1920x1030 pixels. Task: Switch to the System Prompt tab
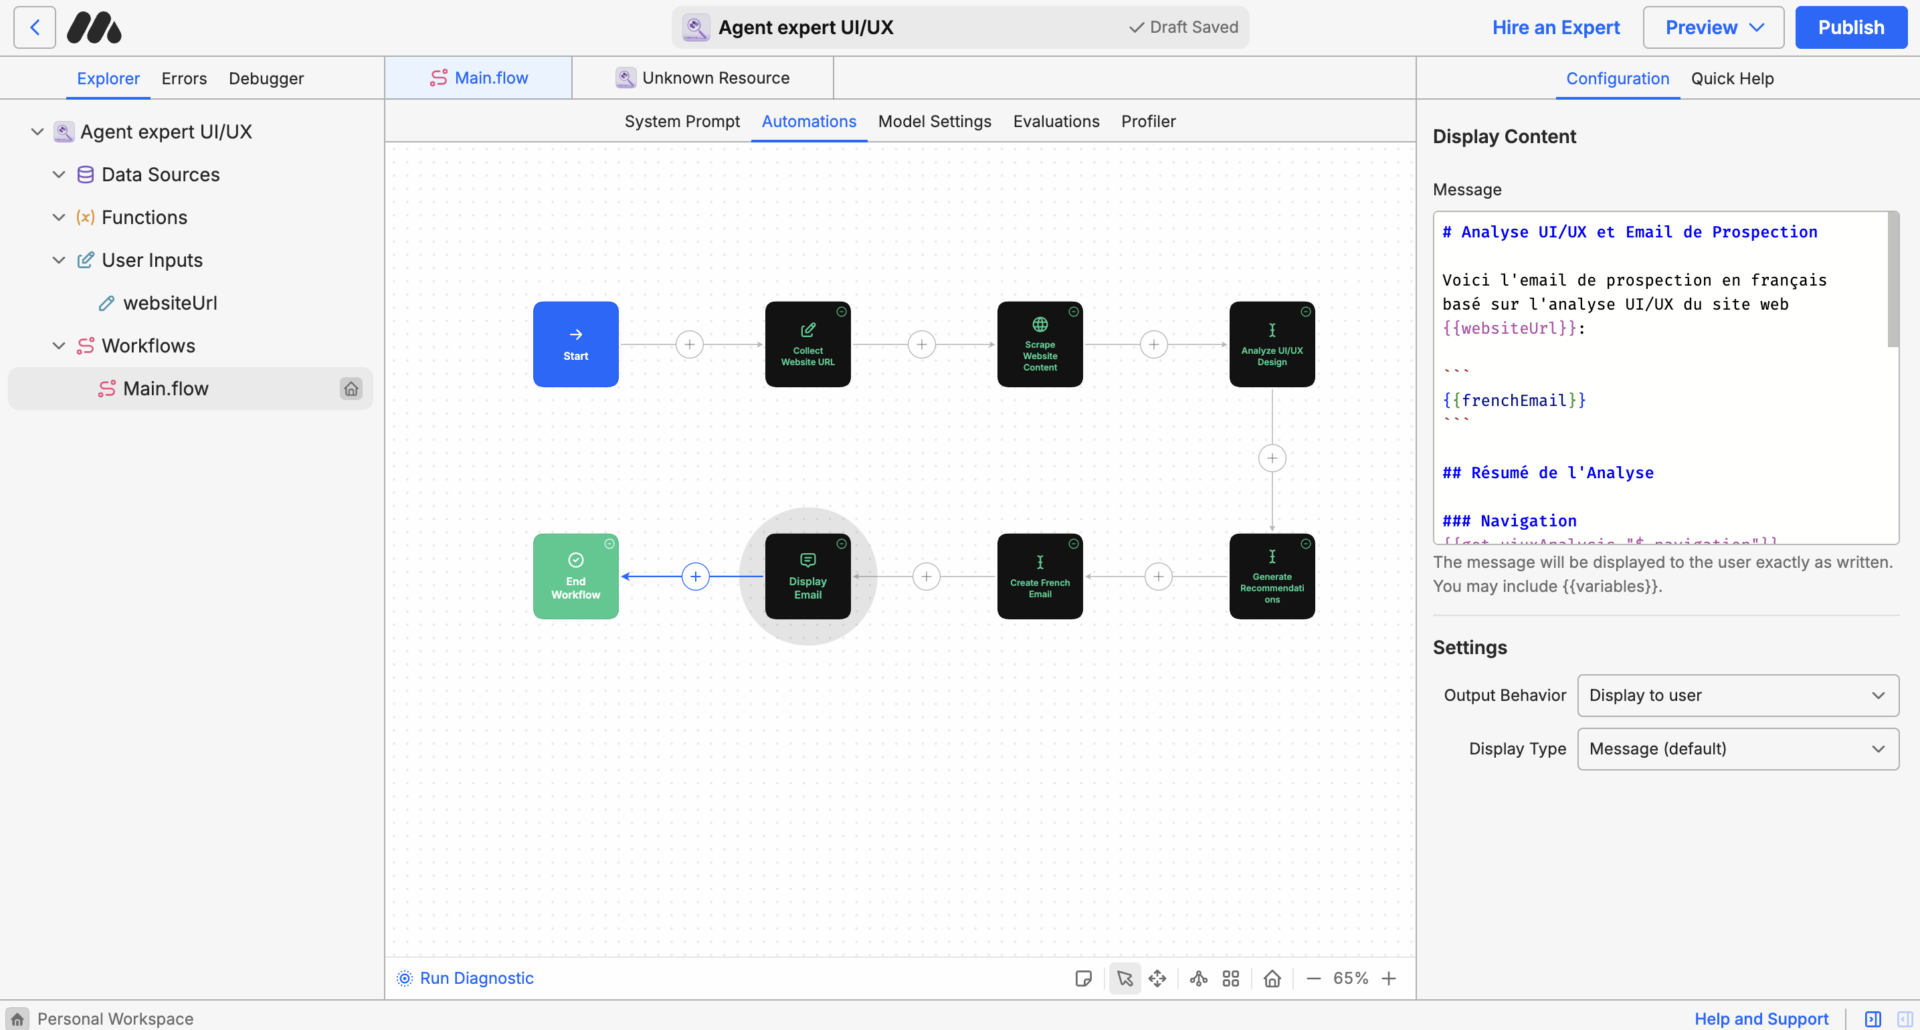[682, 121]
